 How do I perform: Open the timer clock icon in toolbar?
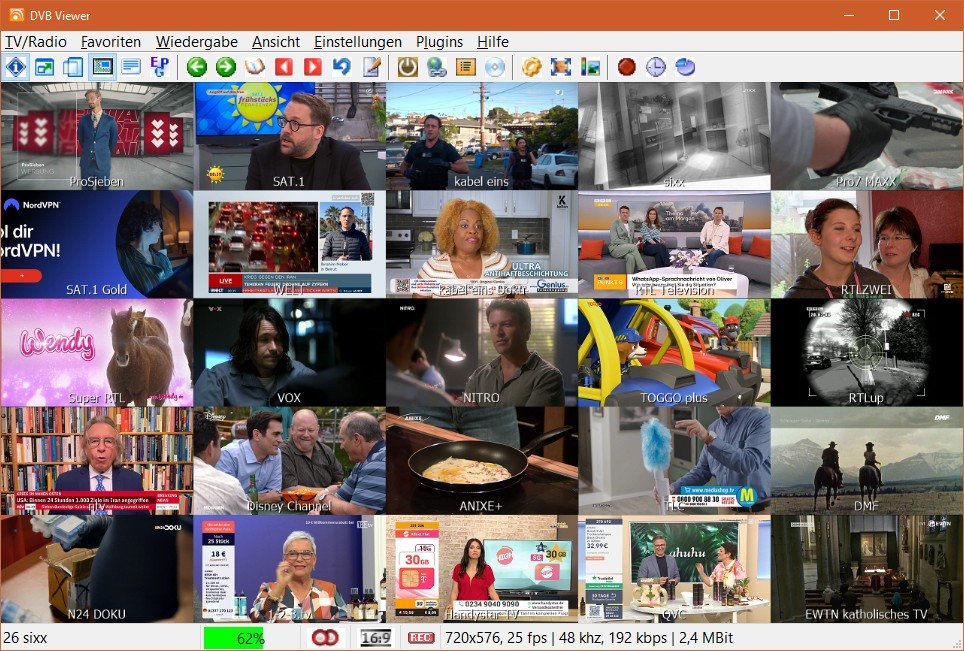(x=655, y=67)
